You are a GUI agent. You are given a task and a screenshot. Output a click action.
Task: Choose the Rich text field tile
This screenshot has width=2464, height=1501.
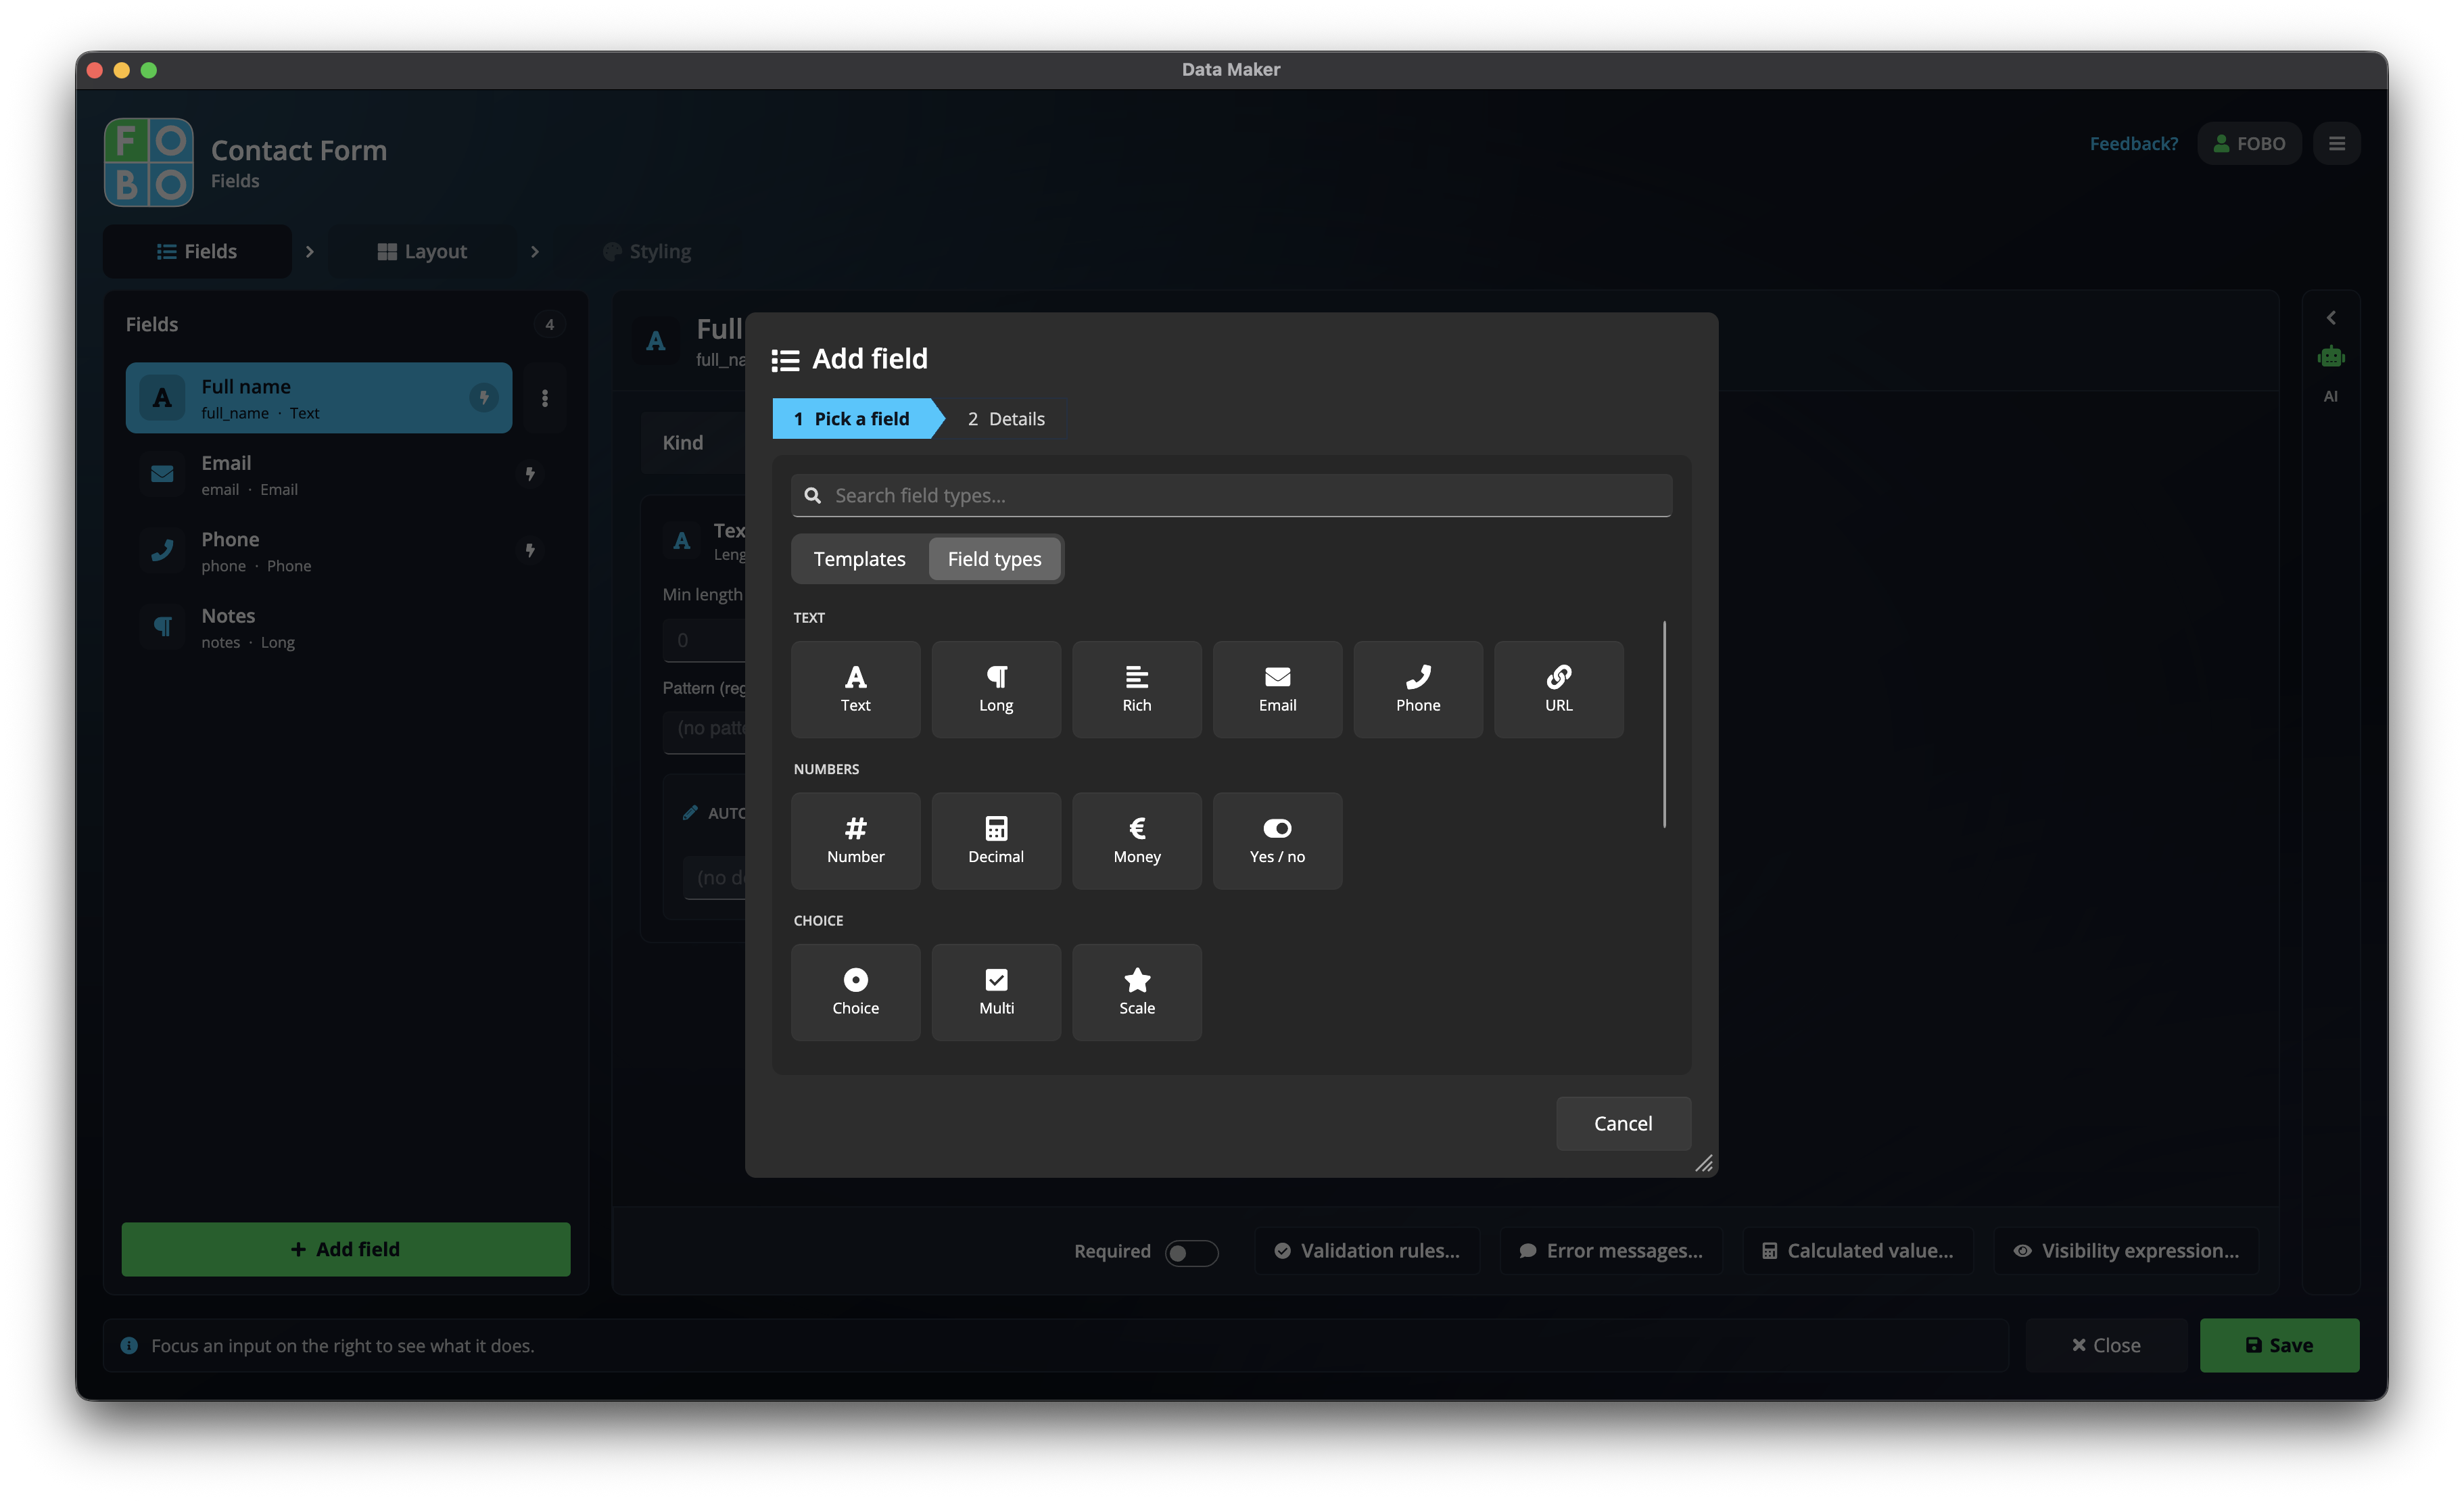click(1137, 689)
